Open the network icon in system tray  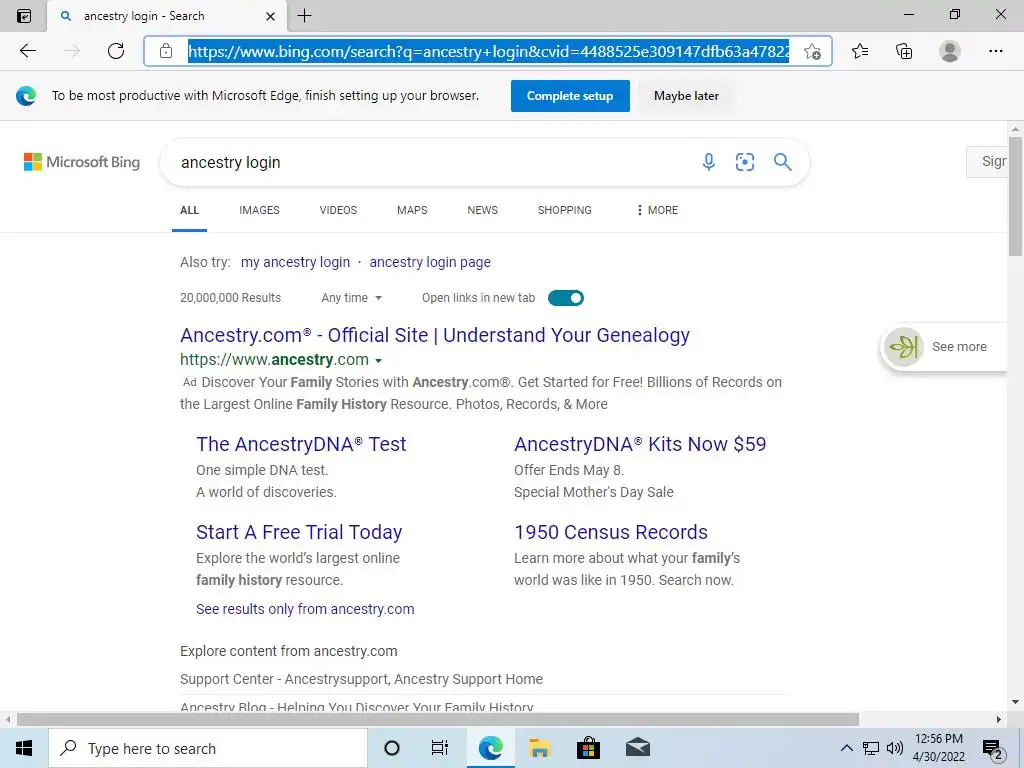tap(871, 748)
